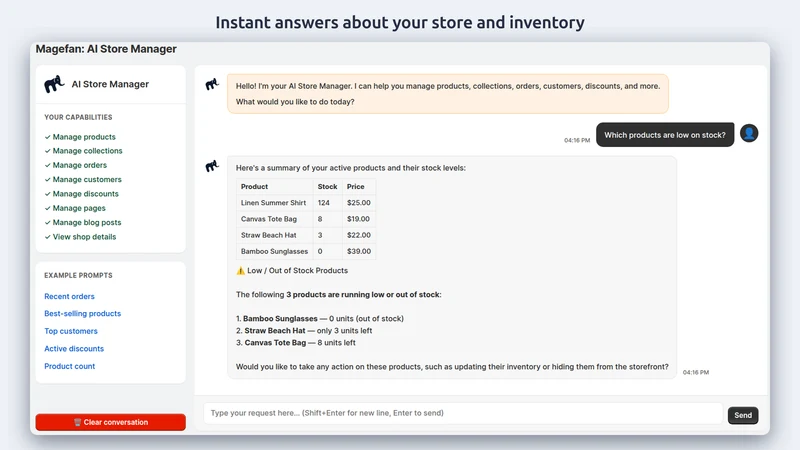Click the '8 units left' list item
This screenshot has height=450, width=800.
tap(296, 343)
